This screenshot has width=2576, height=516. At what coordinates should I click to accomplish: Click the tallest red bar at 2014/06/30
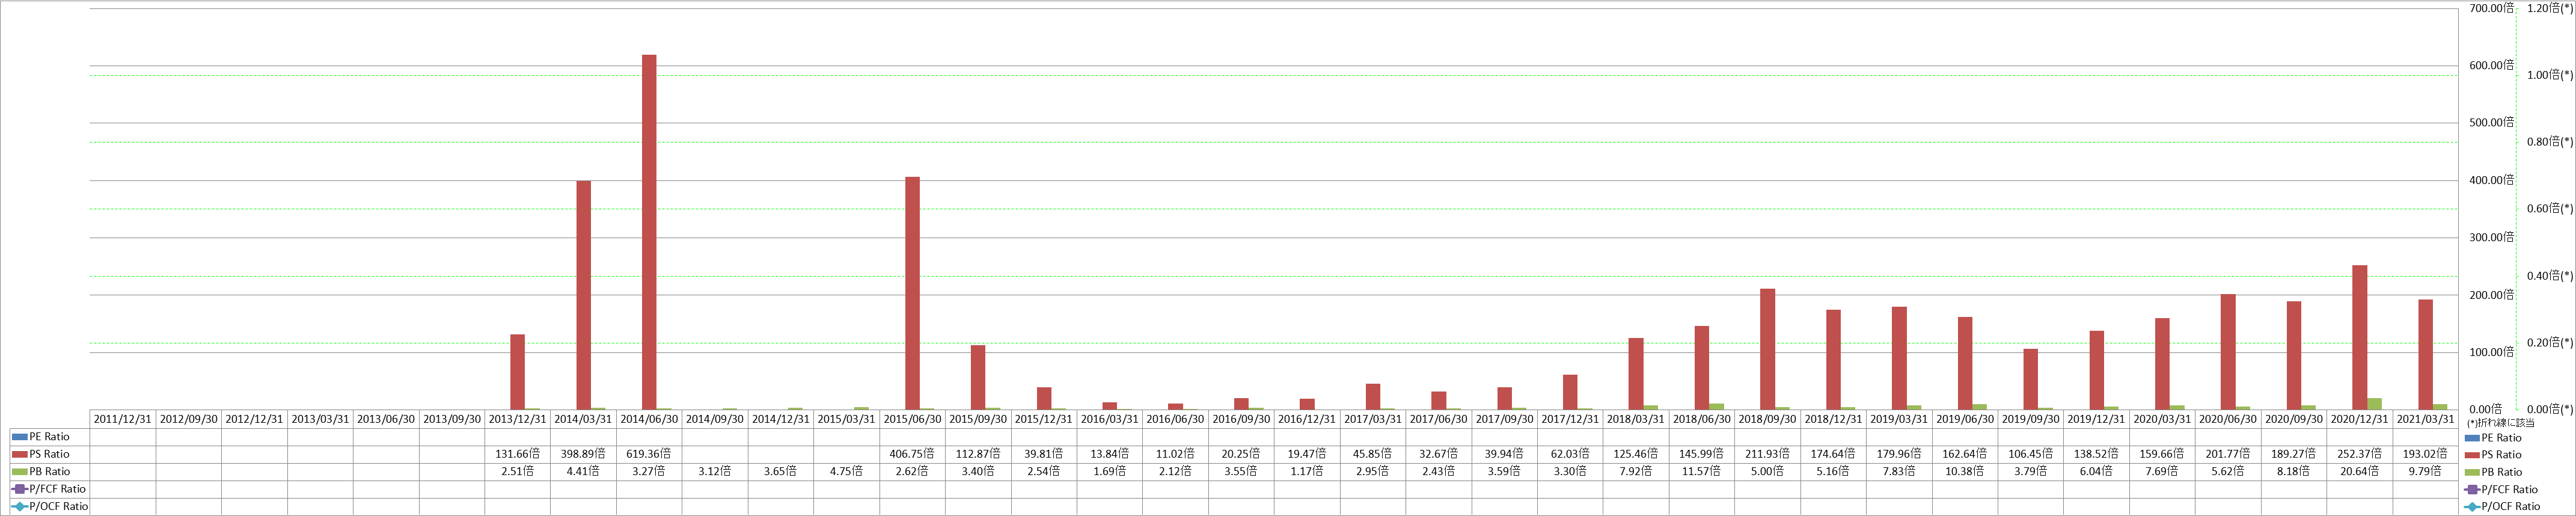tap(649, 232)
